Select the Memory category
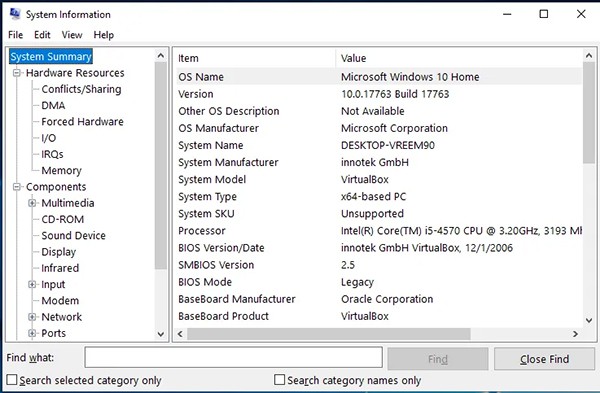The height and width of the screenshot is (393, 600). point(61,170)
